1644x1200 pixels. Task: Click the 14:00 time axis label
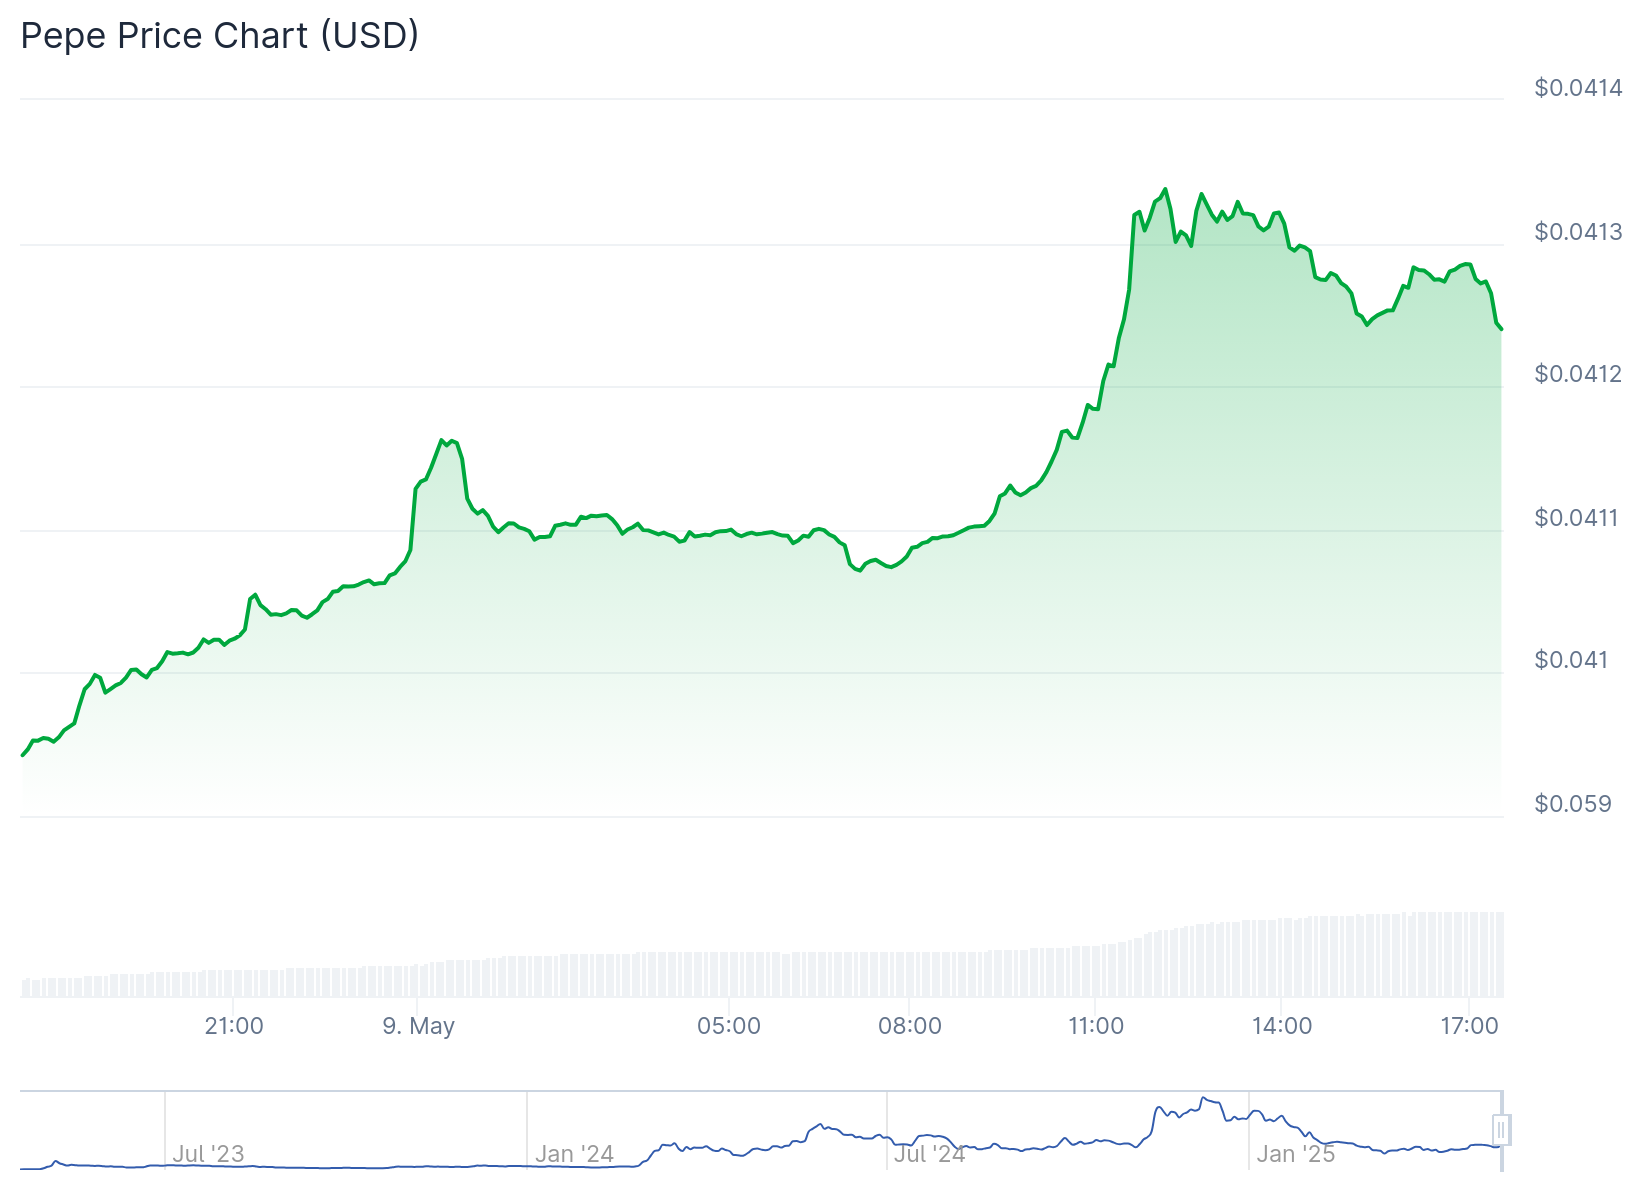[1282, 1026]
